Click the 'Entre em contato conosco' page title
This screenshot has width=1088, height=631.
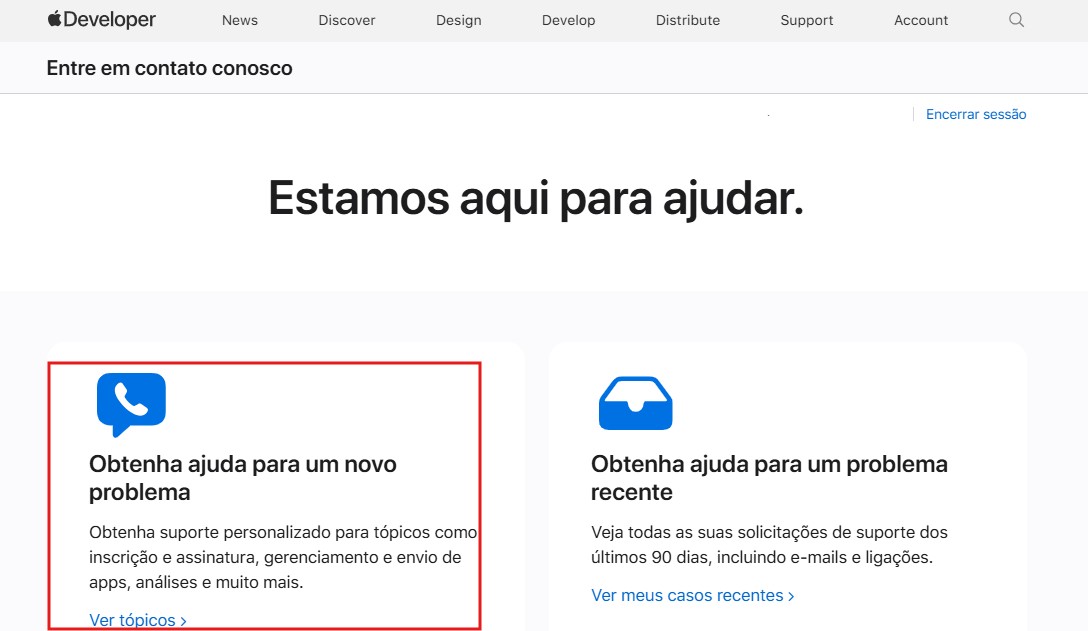169,68
